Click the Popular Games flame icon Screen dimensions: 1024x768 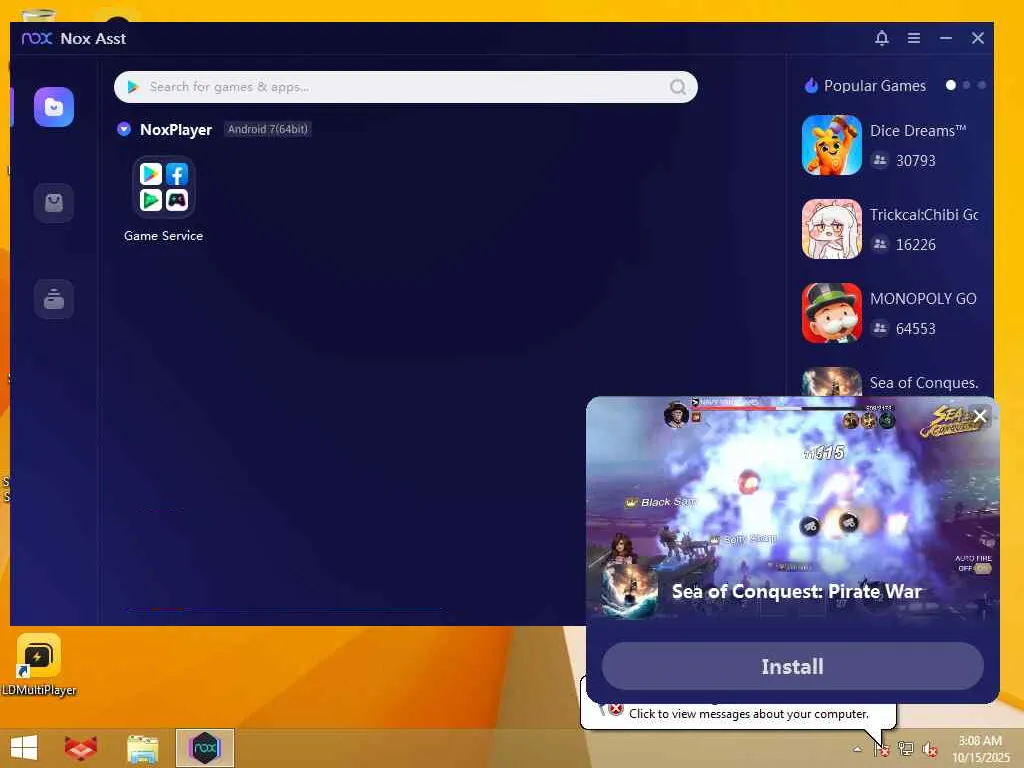[811, 86]
